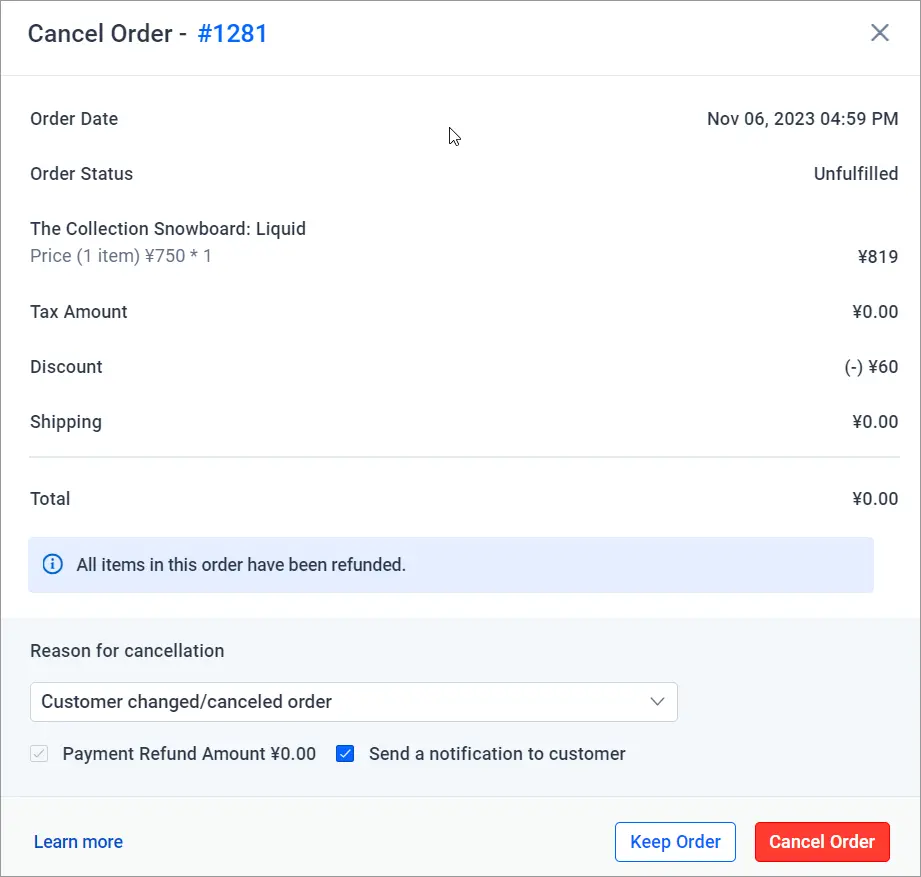Confirm with the red Cancel Order button
The image size is (921, 877).
coord(822,842)
